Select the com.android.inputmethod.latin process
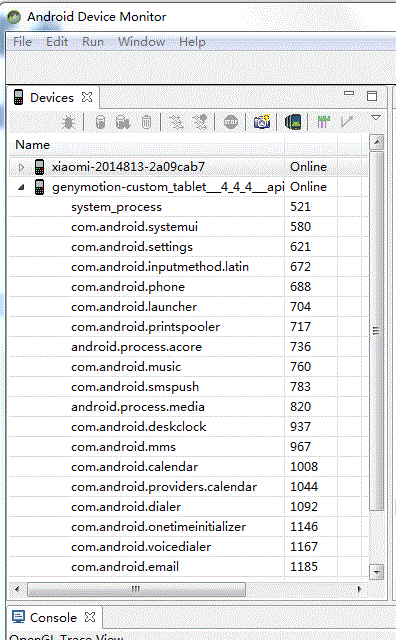The height and width of the screenshot is (640, 396). tap(160, 267)
